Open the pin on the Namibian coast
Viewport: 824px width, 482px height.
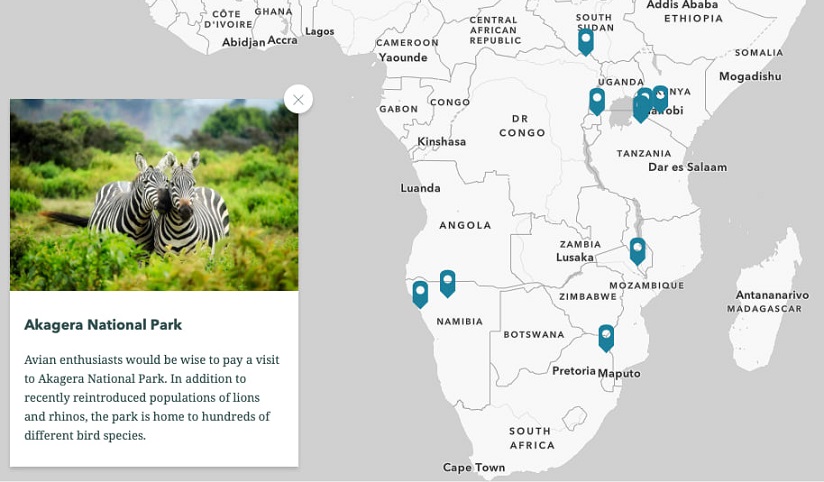pyautogui.click(x=420, y=294)
